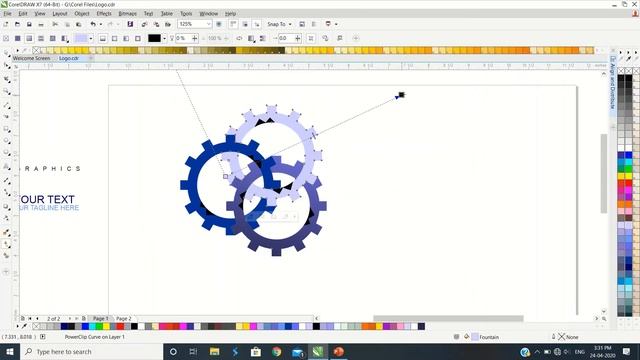This screenshot has height=360, width=640.
Task: Open the Effects menu
Action: click(104, 13)
